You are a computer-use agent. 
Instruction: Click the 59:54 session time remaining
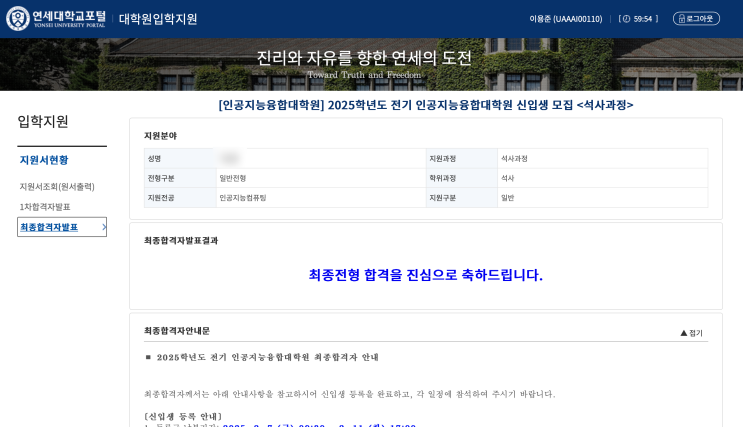point(643,19)
